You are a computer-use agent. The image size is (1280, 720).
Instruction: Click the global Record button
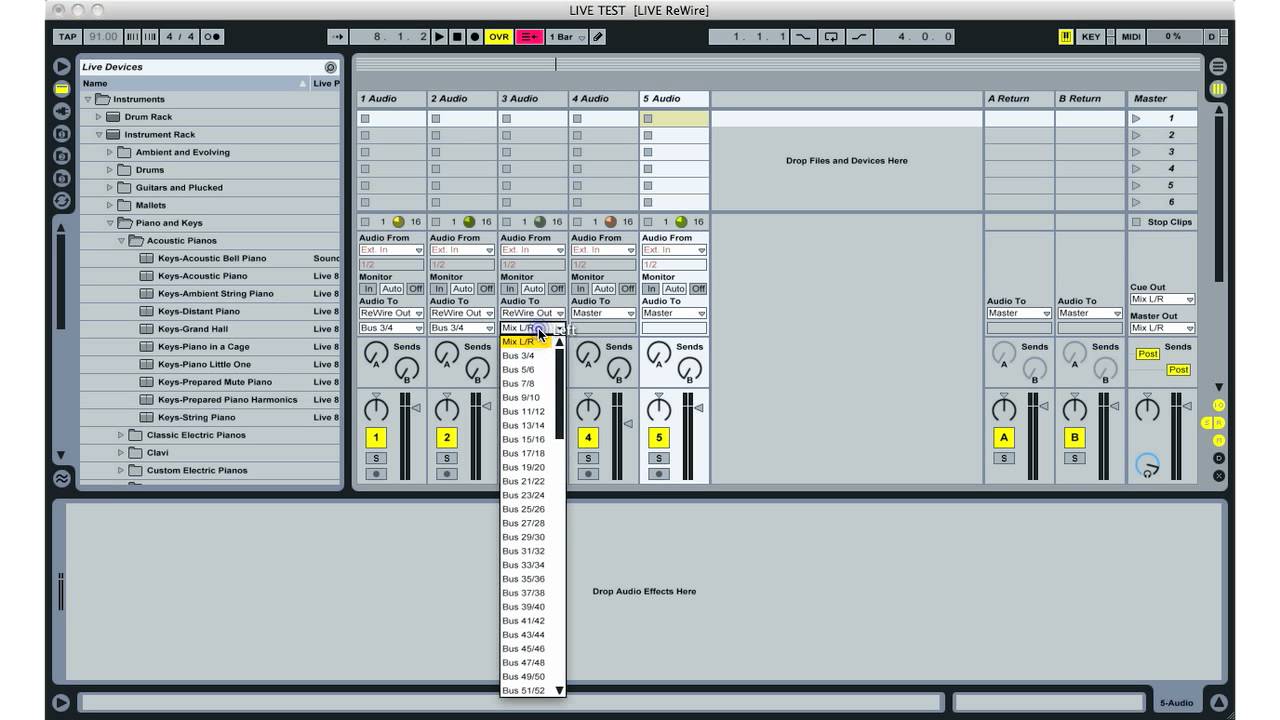point(475,37)
